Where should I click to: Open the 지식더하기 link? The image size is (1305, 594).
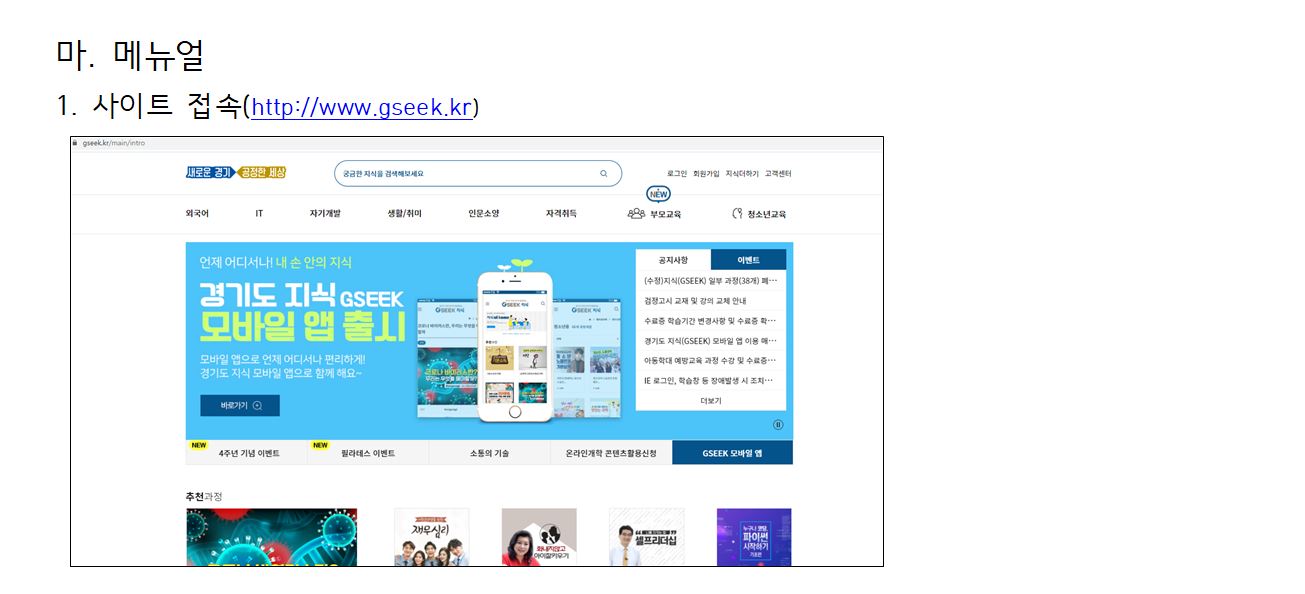[742, 174]
